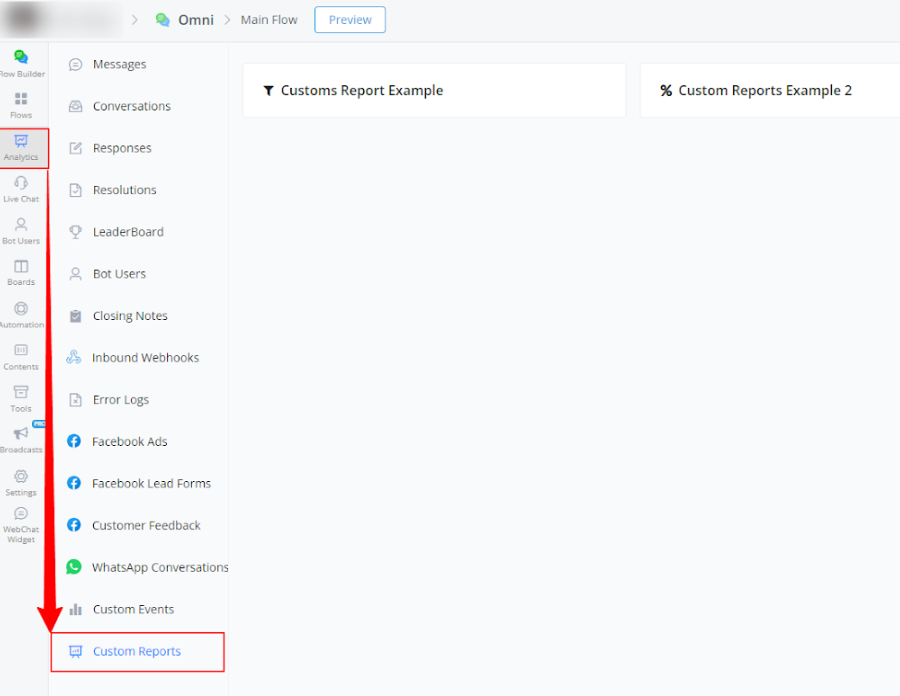Open the Settings gear icon
The width and height of the screenshot is (900, 696).
21,477
